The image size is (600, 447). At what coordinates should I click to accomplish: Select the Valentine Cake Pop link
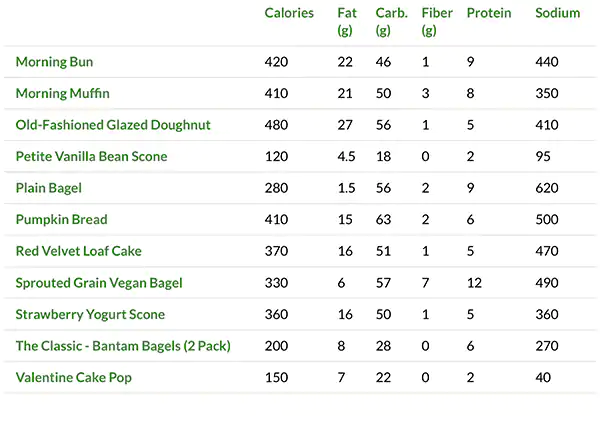(74, 377)
